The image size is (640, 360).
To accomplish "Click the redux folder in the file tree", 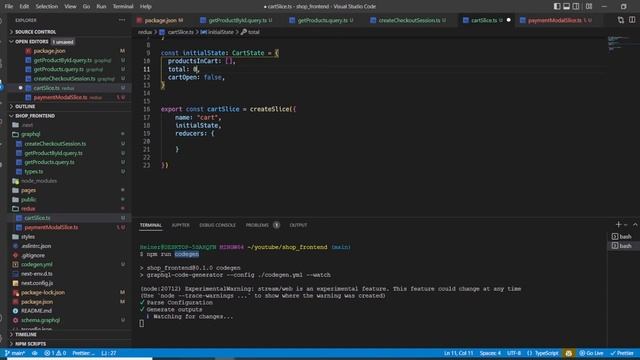I will coord(28,209).
